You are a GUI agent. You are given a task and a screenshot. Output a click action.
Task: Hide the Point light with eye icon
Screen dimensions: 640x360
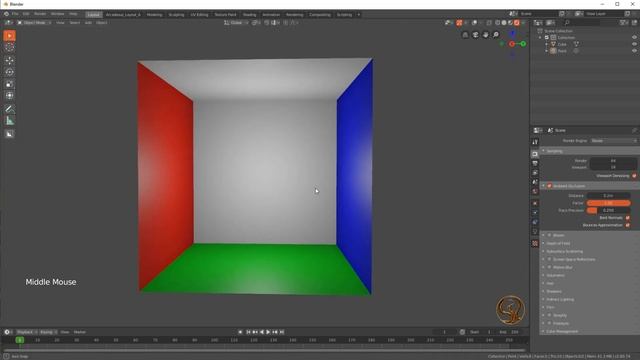[634, 51]
